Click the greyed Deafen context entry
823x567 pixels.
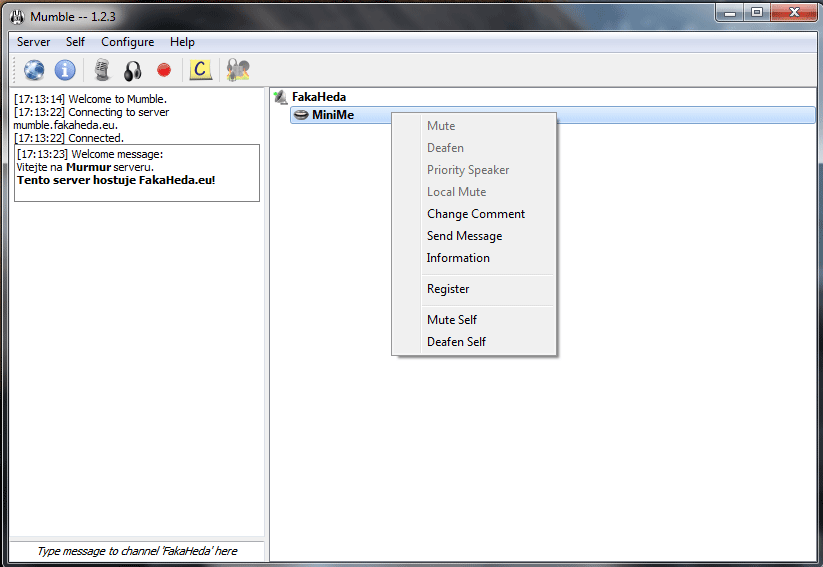point(445,148)
